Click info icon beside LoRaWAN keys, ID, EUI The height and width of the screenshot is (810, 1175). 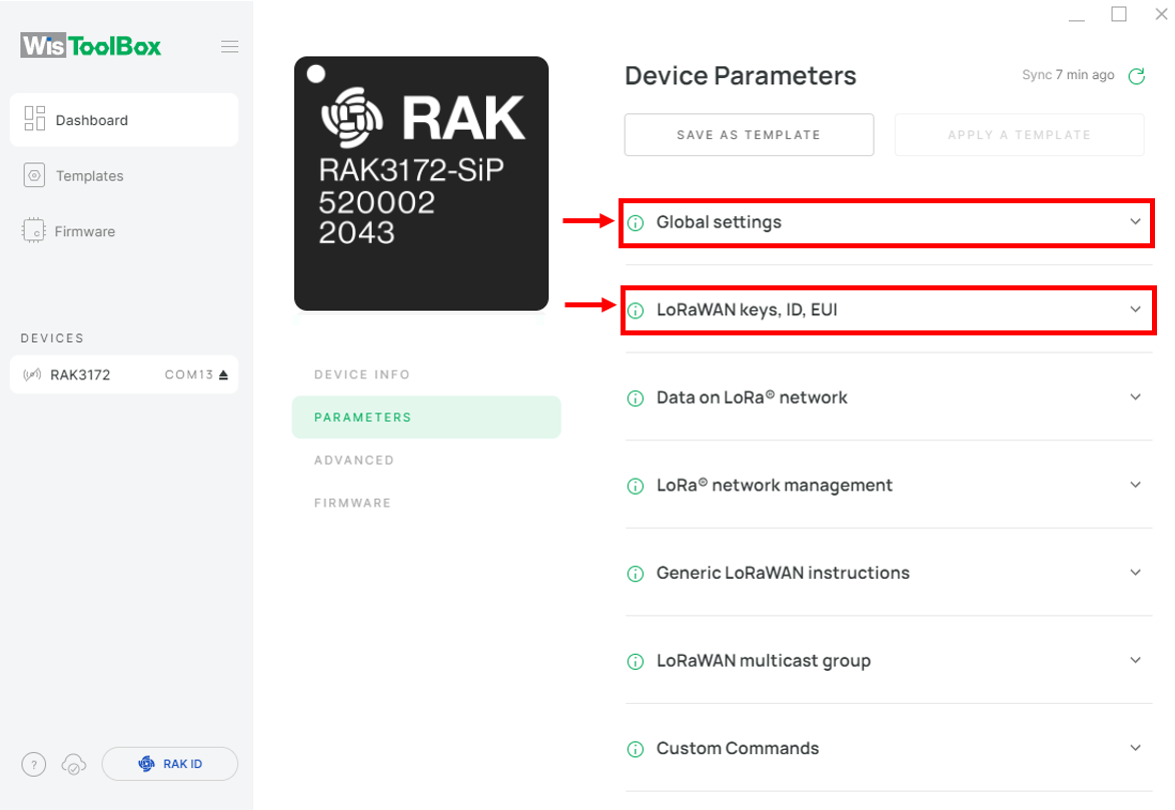pos(635,310)
